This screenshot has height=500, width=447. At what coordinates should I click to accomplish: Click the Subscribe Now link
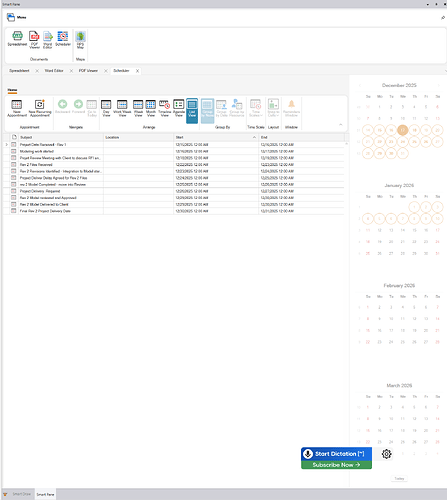point(336,465)
